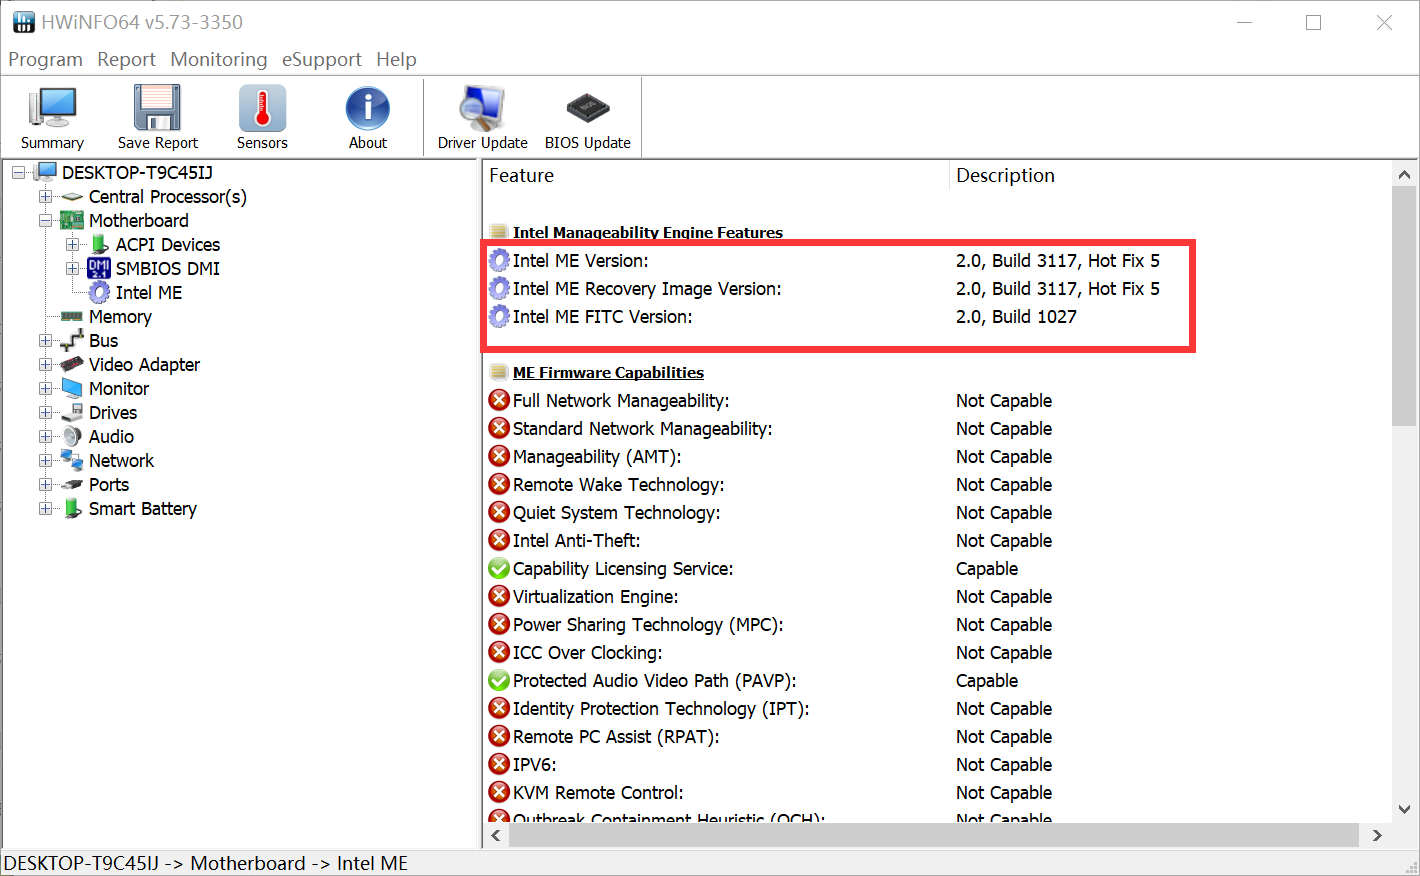Click the horizontal scrollbar left arrow
The width and height of the screenshot is (1420, 876).
(x=496, y=835)
